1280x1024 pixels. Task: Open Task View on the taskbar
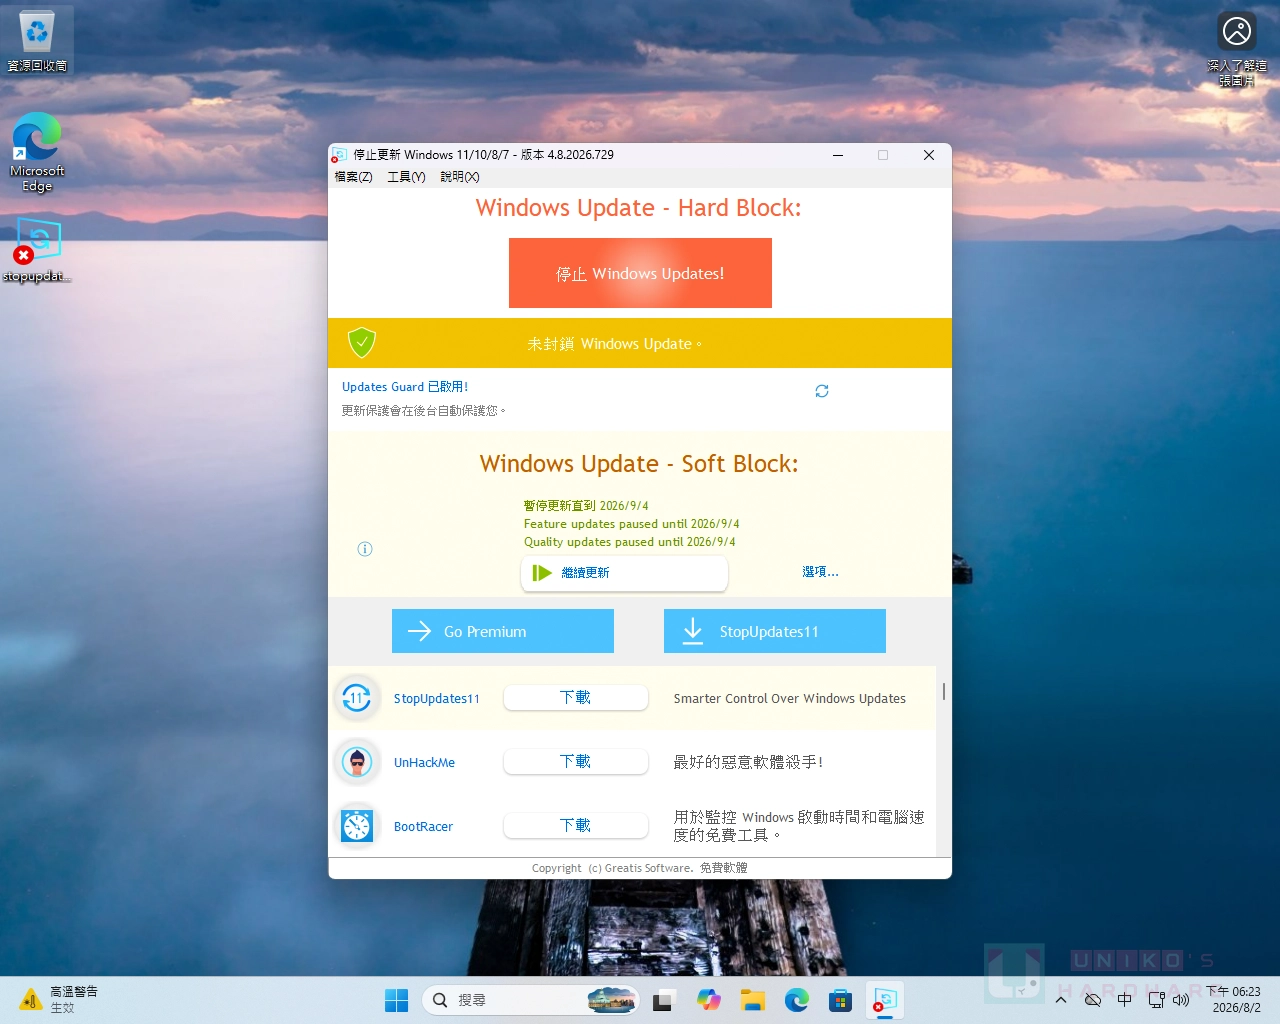tap(663, 1000)
